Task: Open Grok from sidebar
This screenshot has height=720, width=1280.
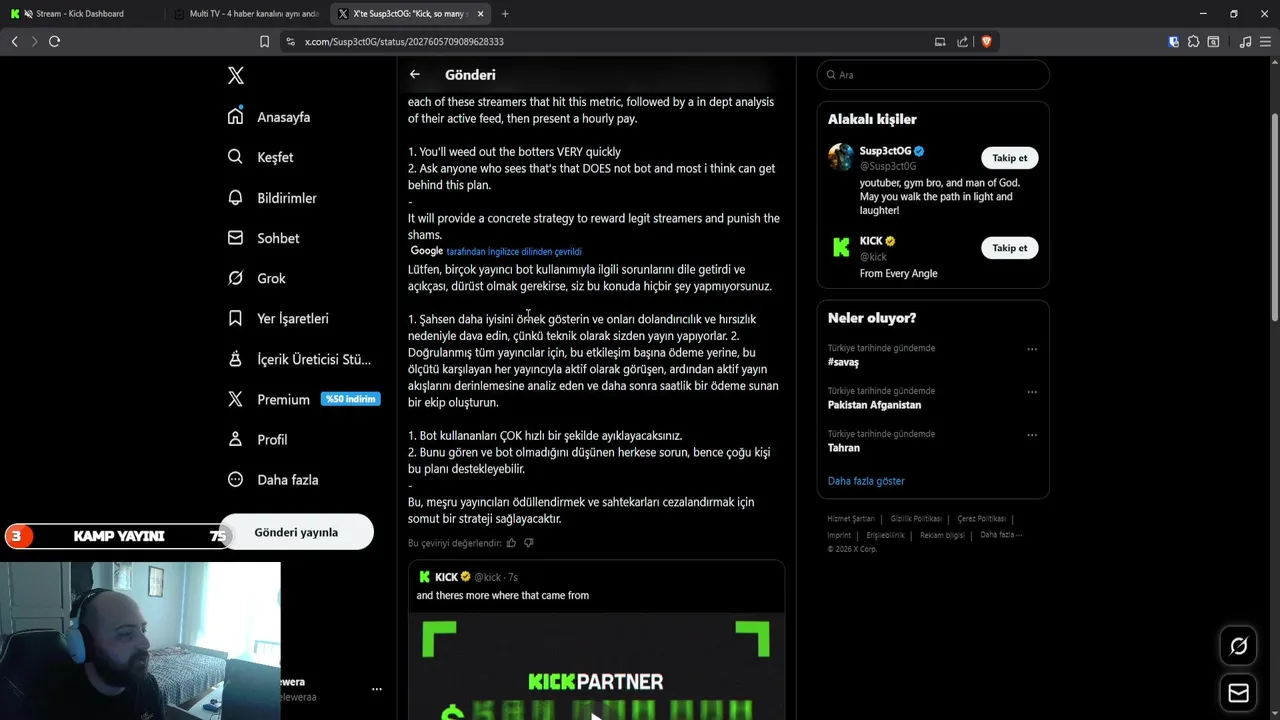Action: (256, 278)
